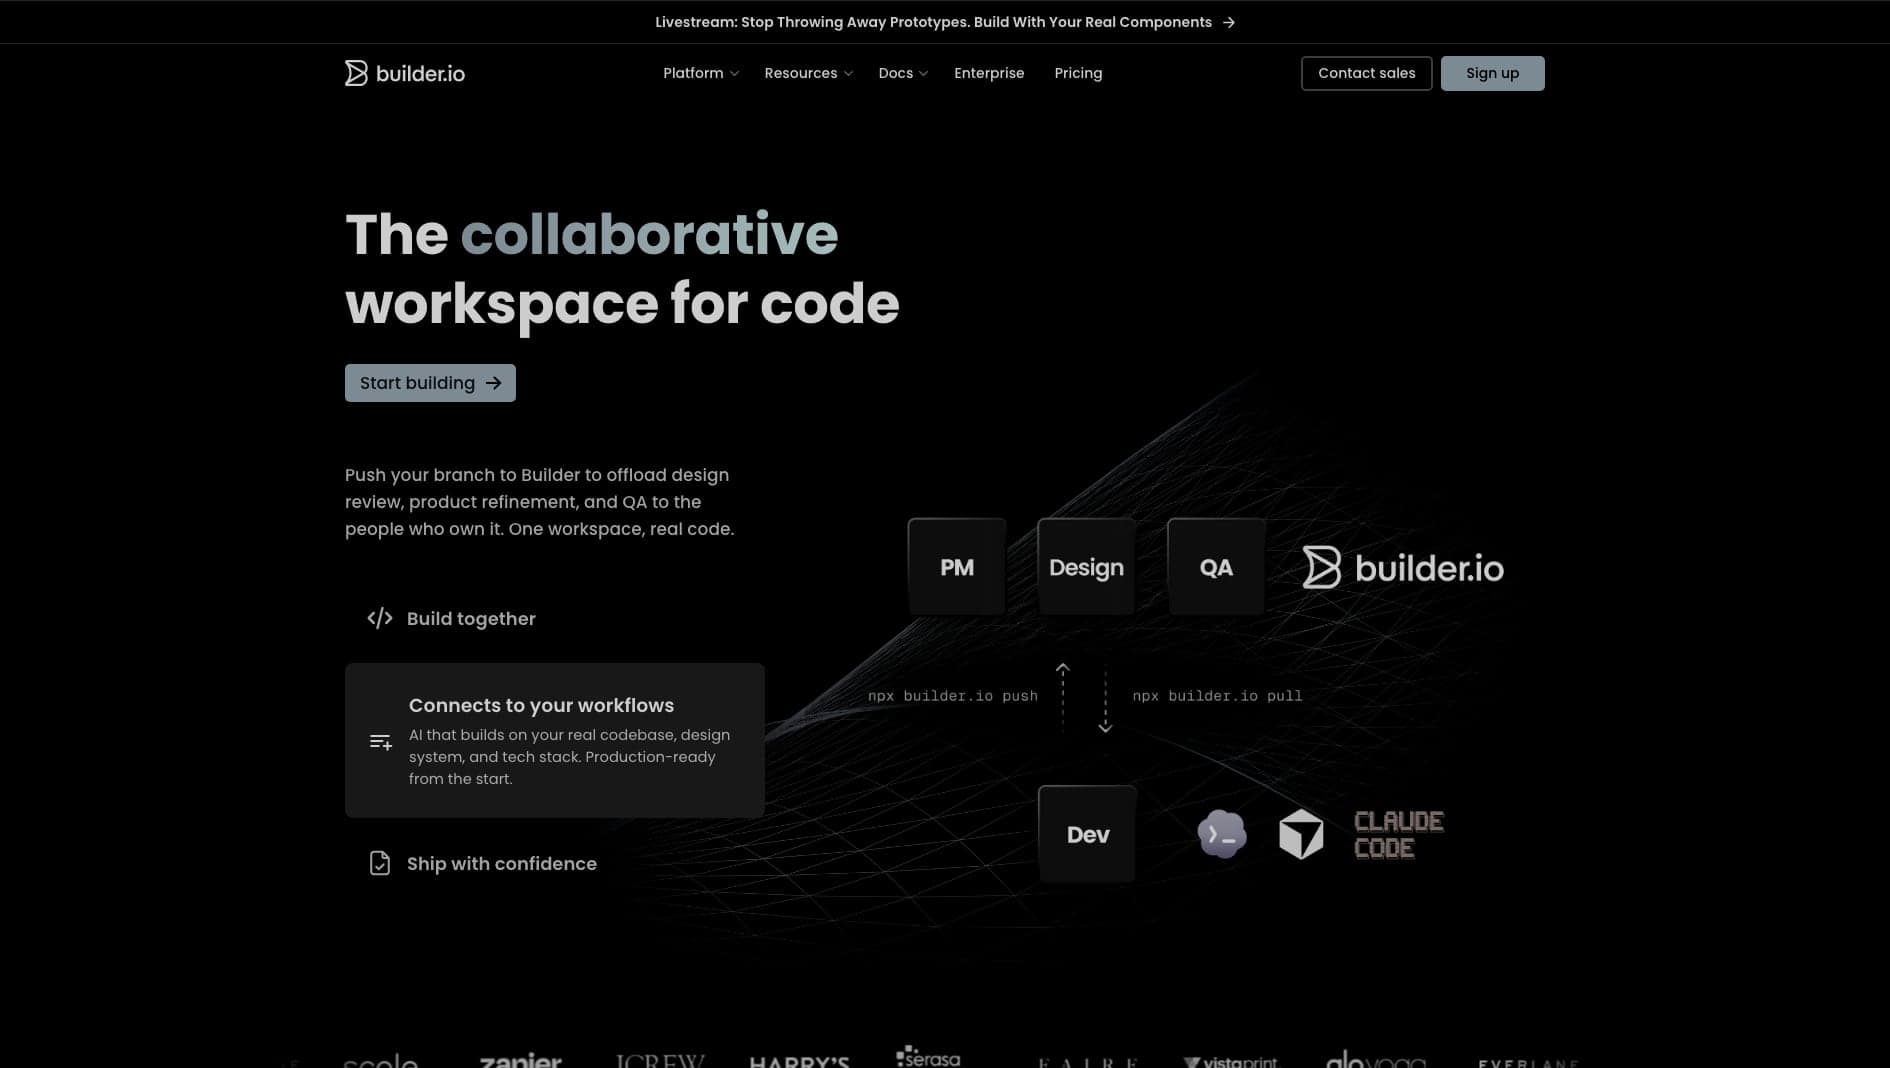Screen dimensions: 1890x1068
Task: Open the Docs dropdown
Action: click(903, 73)
